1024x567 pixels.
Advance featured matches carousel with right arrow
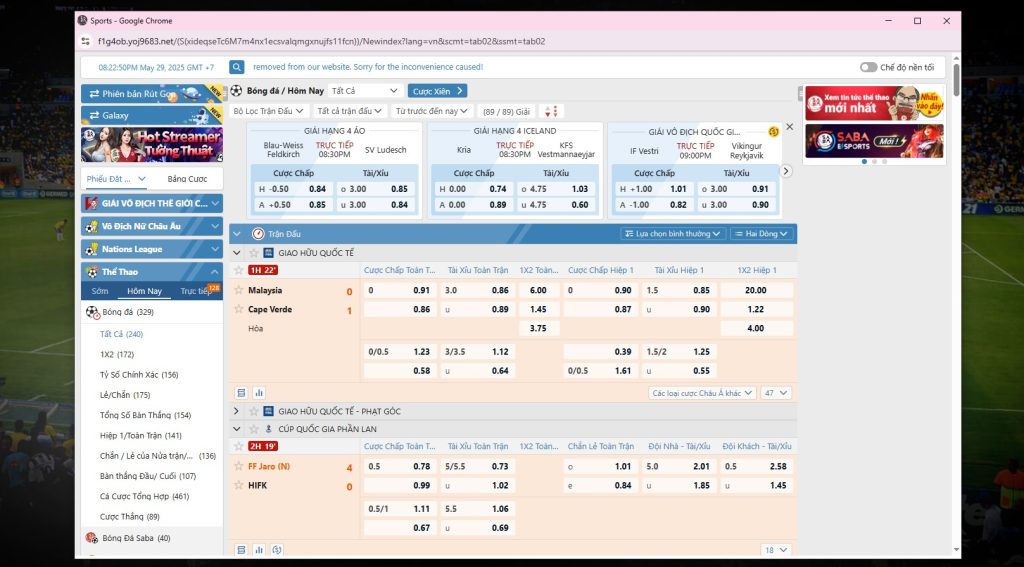pos(786,171)
